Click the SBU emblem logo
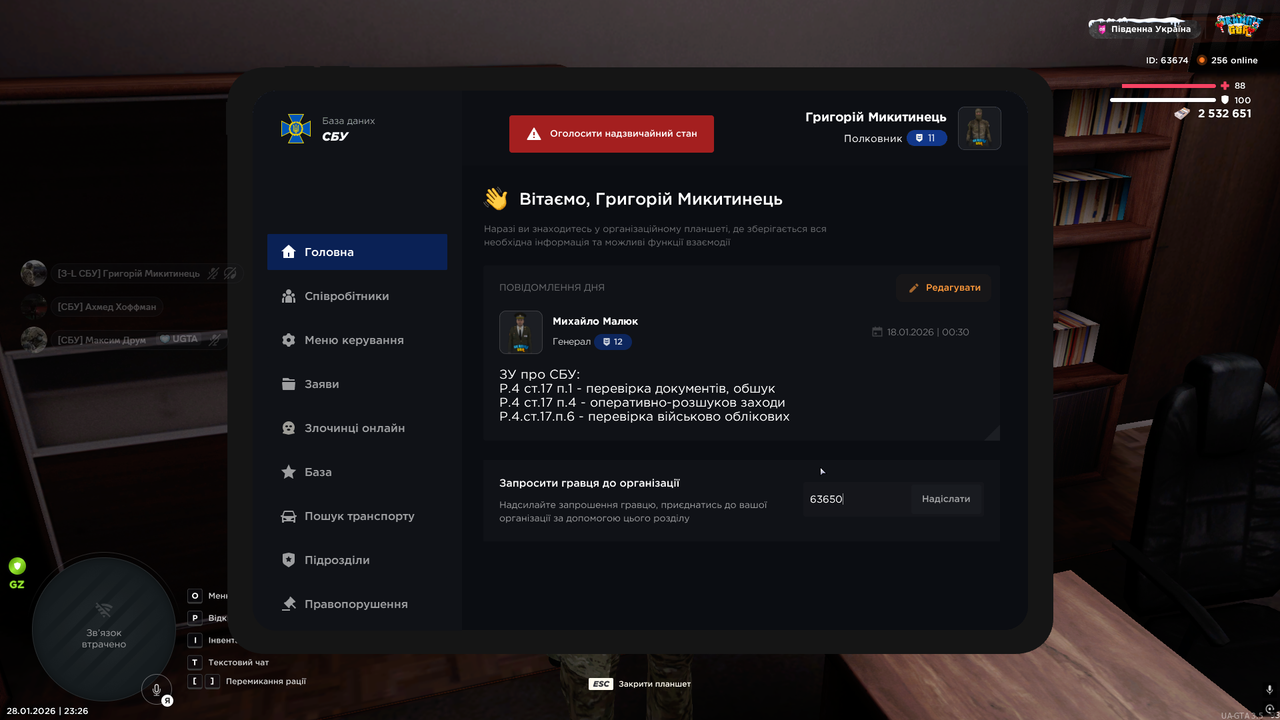The width and height of the screenshot is (1280, 720). click(x=296, y=128)
